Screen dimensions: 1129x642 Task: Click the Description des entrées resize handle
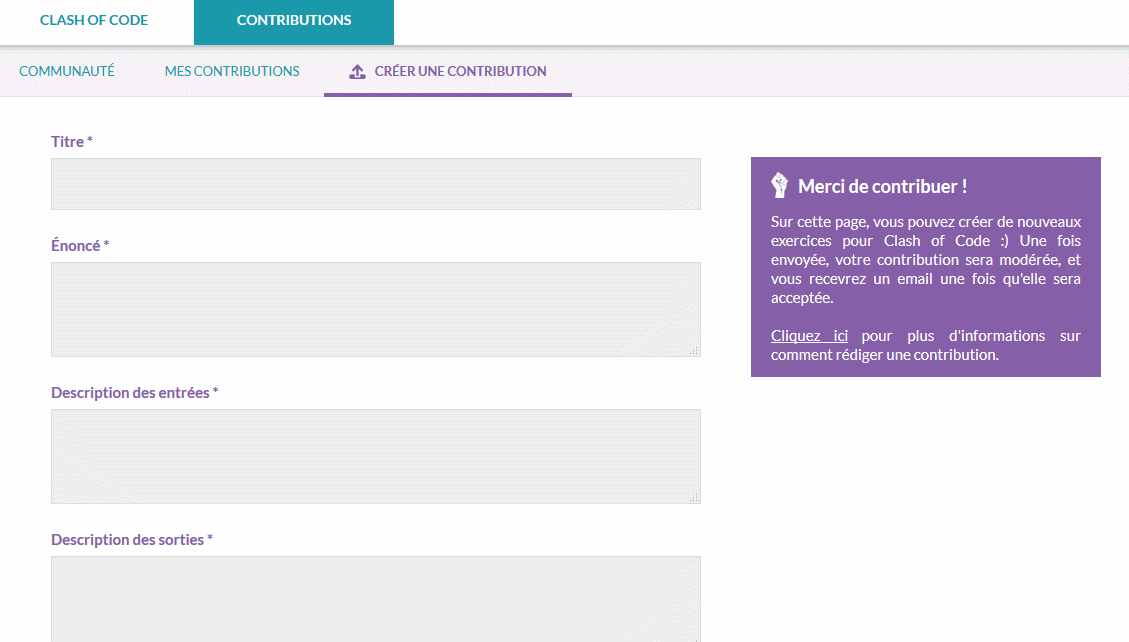coord(694,497)
